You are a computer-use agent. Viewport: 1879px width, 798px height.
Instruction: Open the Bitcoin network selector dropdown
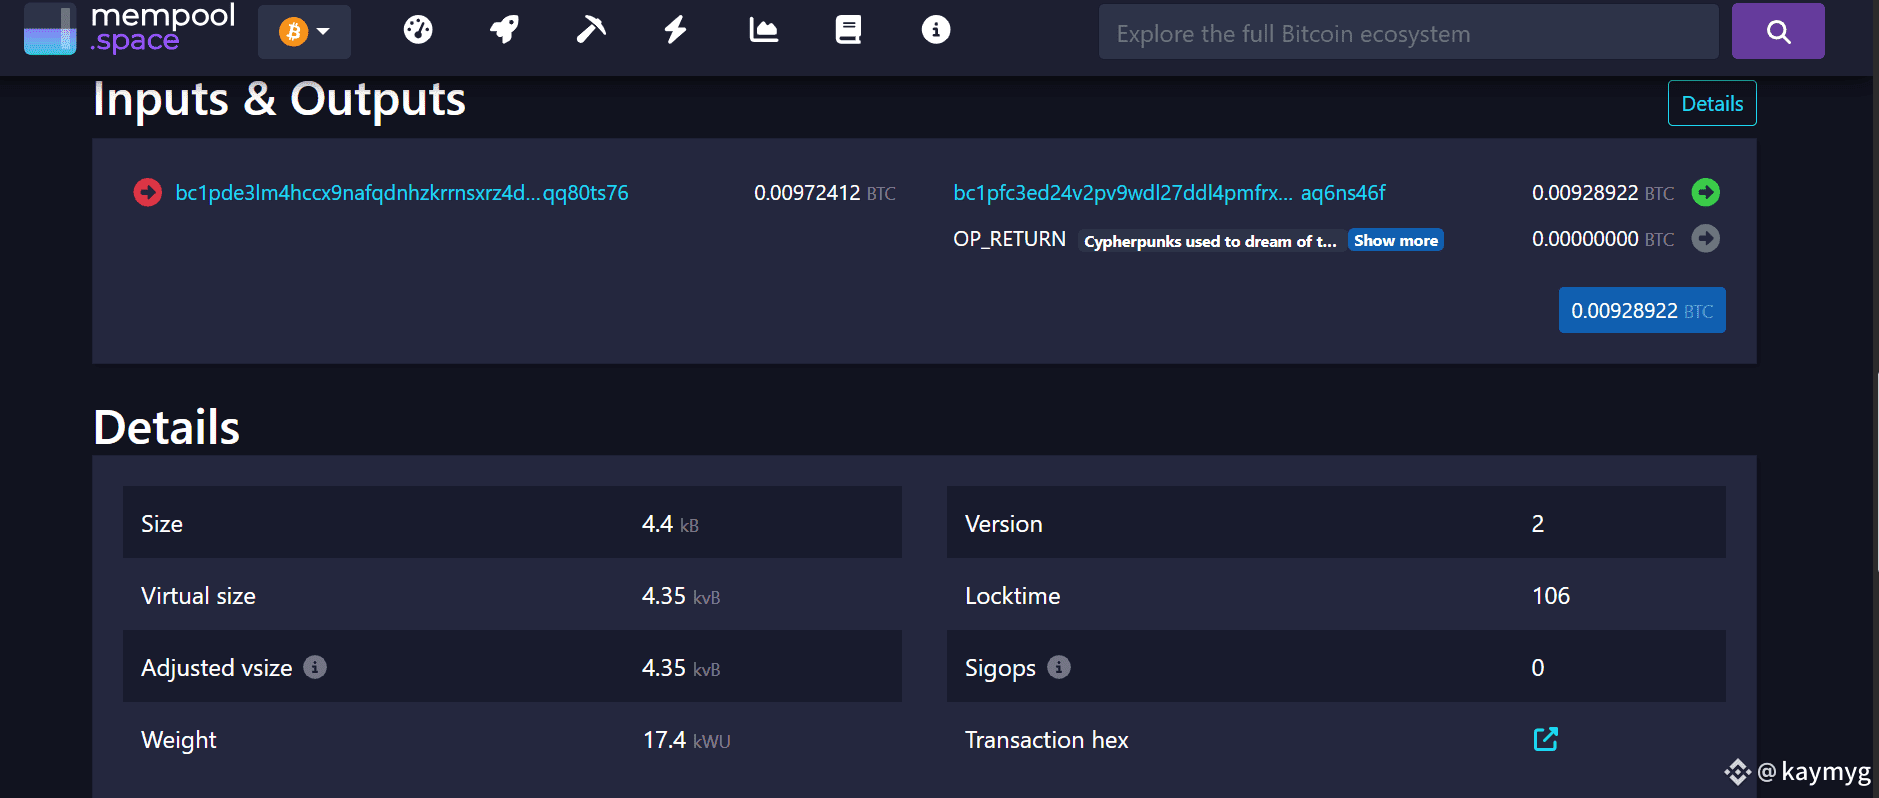pyautogui.click(x=304, y=32)
